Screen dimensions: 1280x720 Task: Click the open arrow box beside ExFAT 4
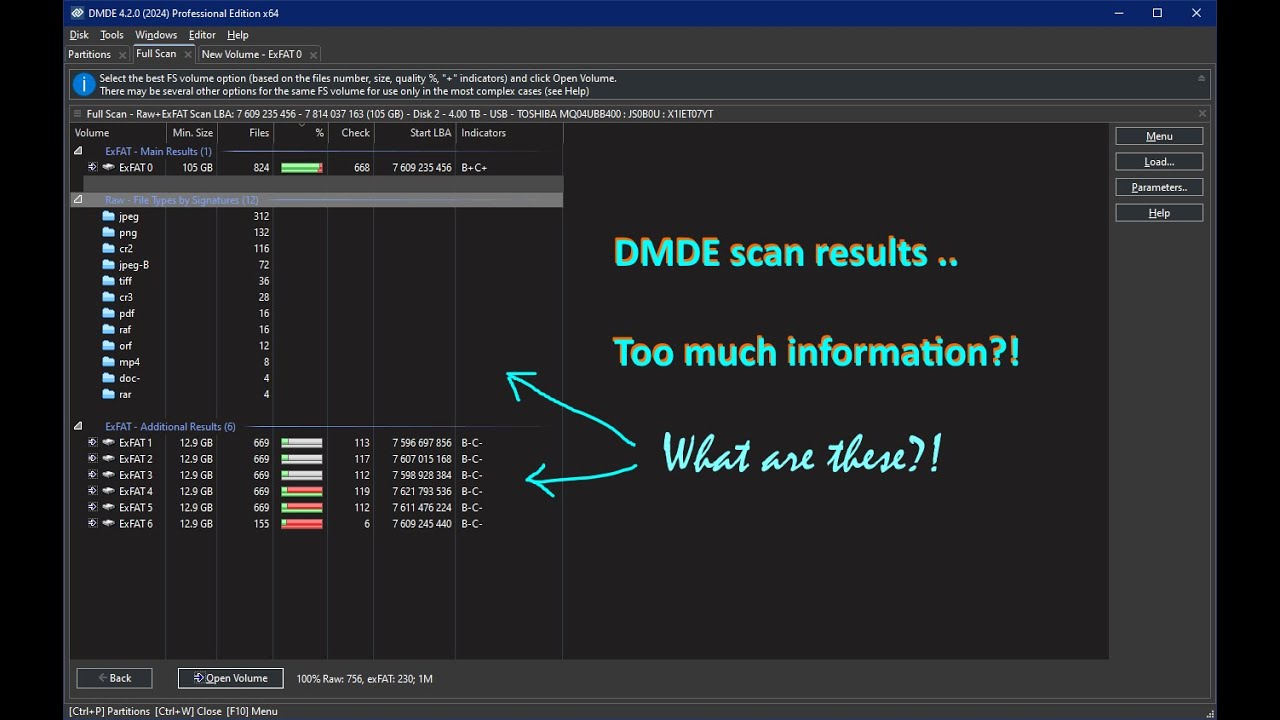pos(92,491)
